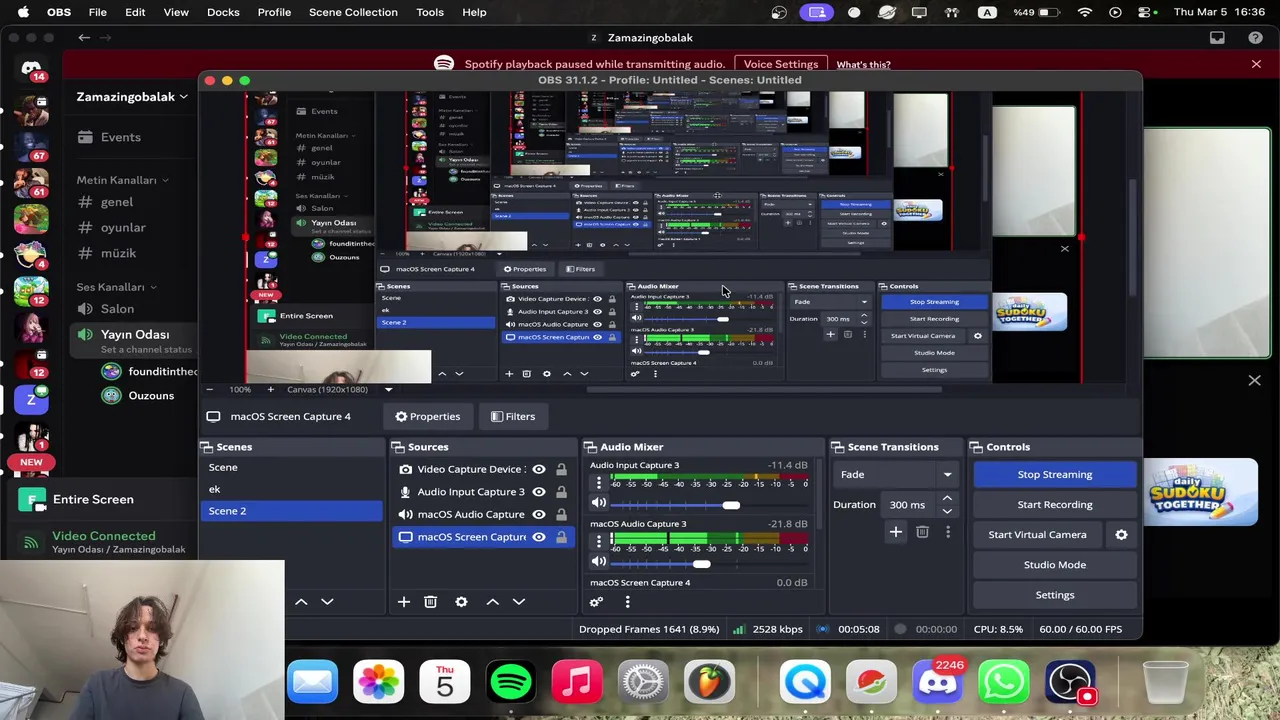Collapse the Ses Kanalları category
The image size is (1280, 720).
pos(116,287)
